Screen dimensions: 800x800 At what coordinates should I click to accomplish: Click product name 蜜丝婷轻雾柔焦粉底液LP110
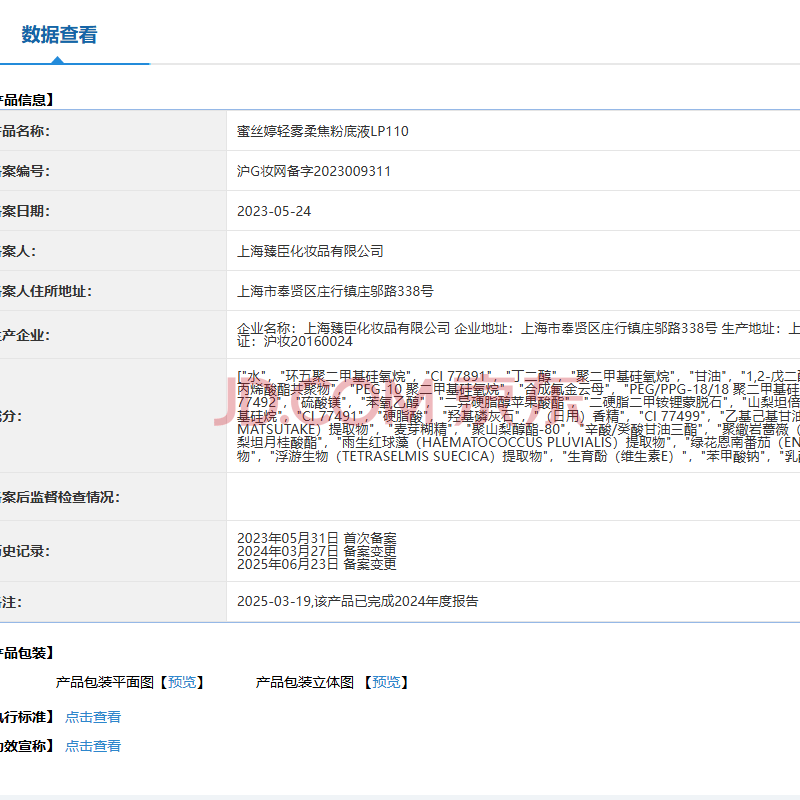[322, 131]
